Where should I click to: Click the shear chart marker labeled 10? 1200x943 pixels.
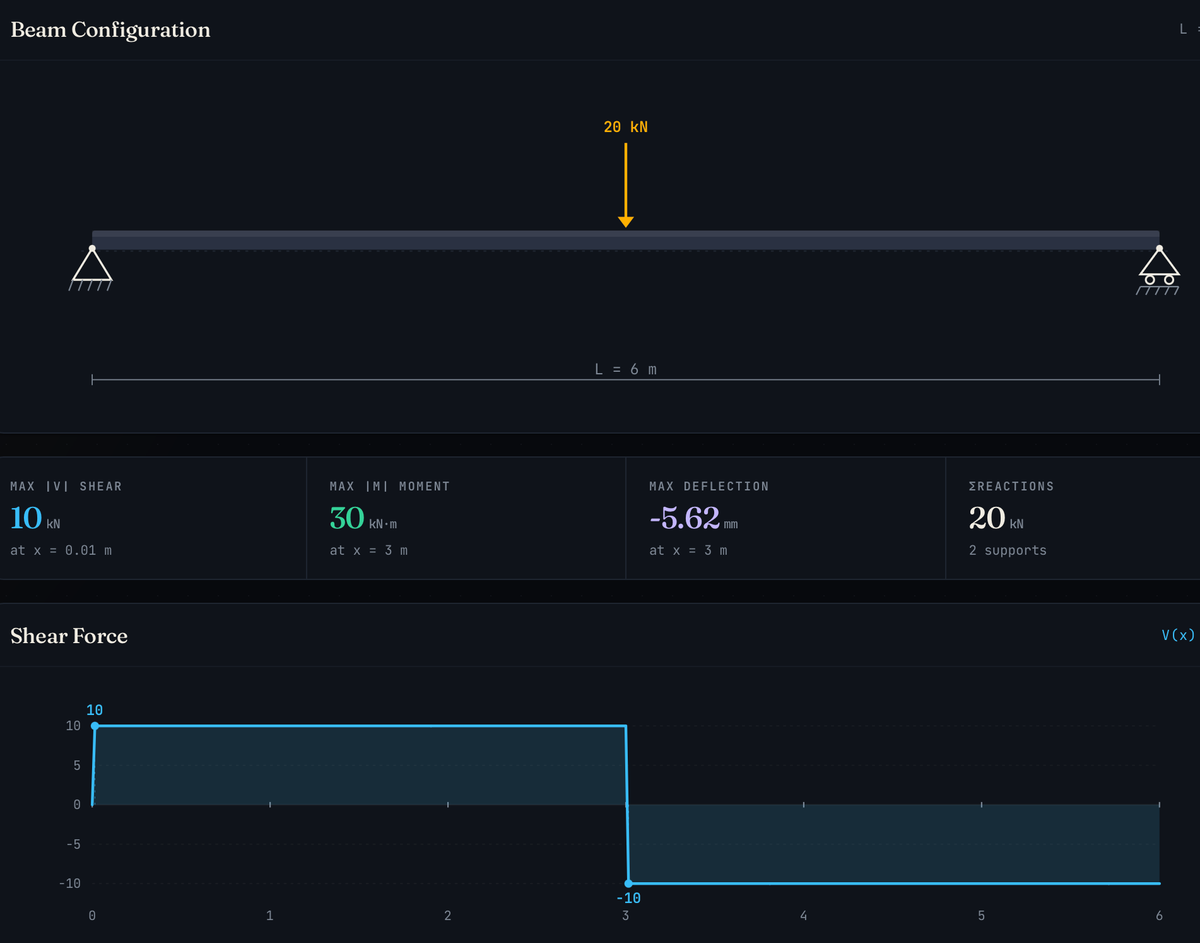point(94,726)
